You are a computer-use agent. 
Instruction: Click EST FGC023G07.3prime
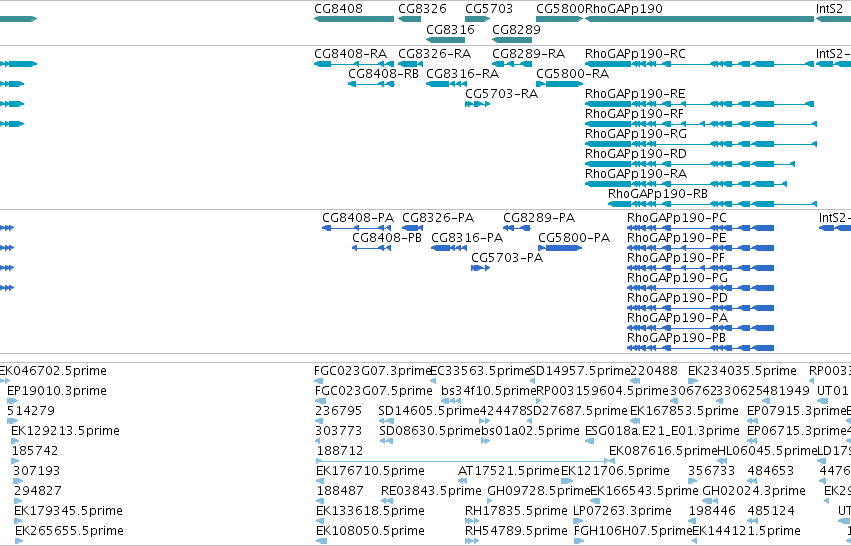[x=319, y=381]
